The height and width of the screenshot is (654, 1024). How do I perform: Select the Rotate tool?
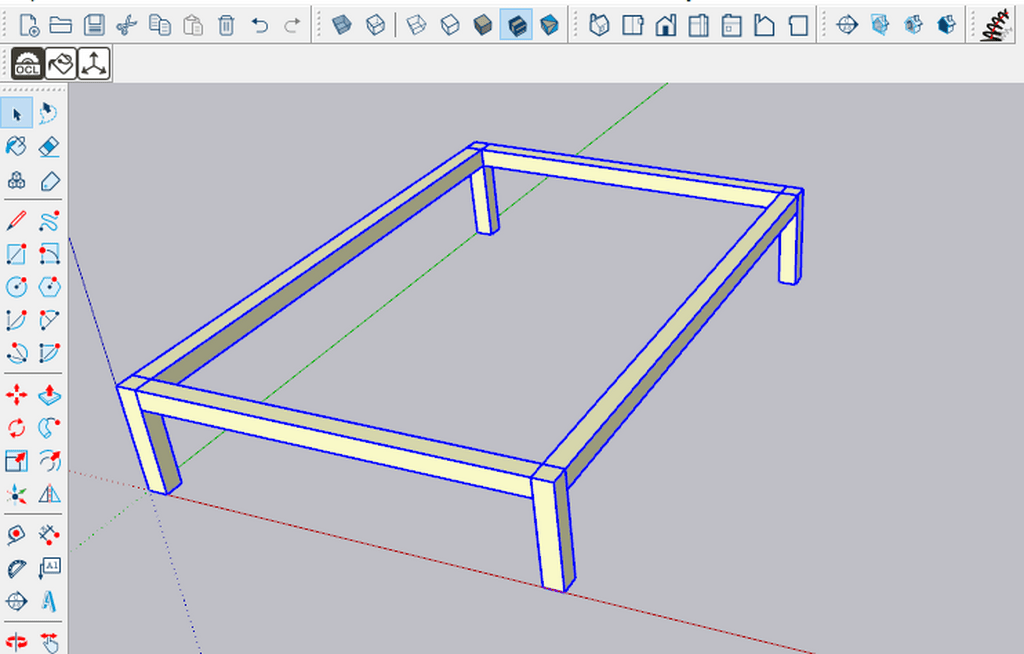(17, 428)
